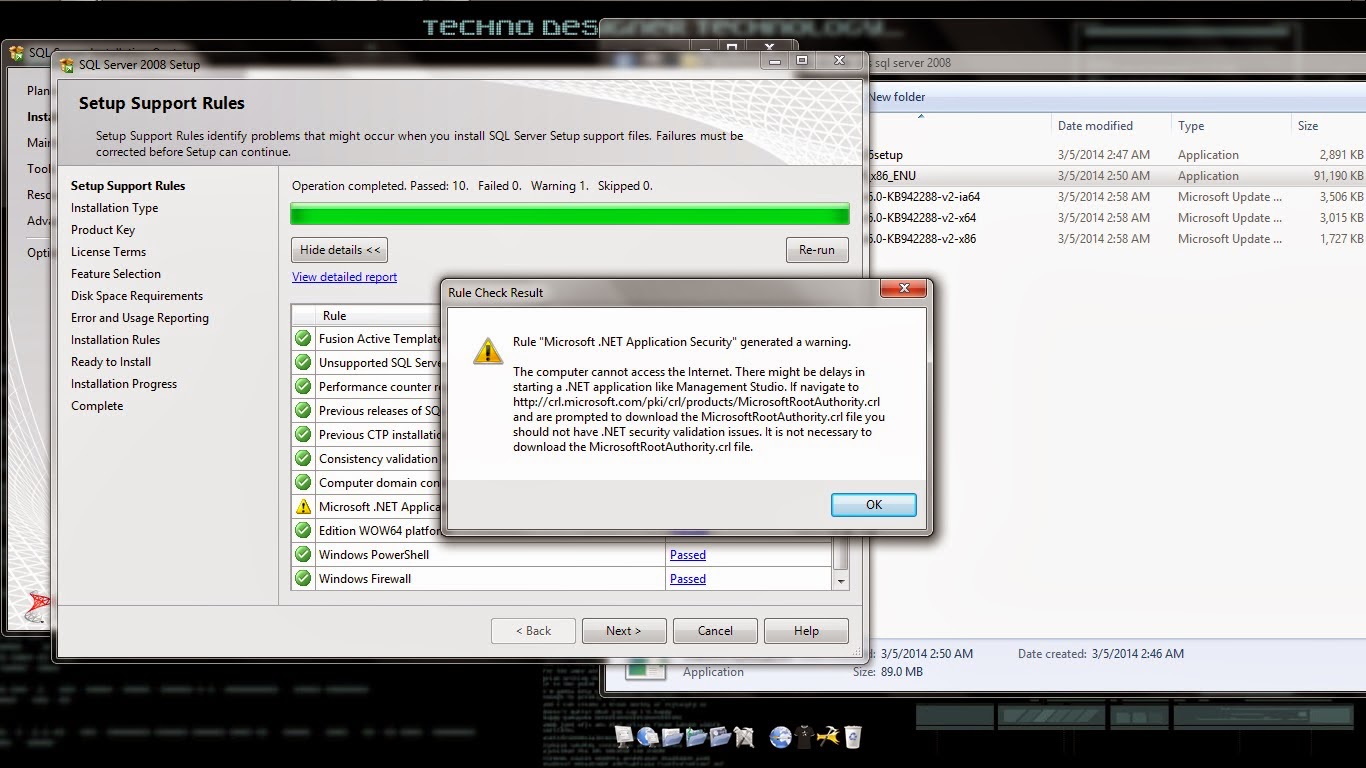Select Setup Support Rules in the left step list
Viewport: 1366px width, 768px height.
(128, 186)
